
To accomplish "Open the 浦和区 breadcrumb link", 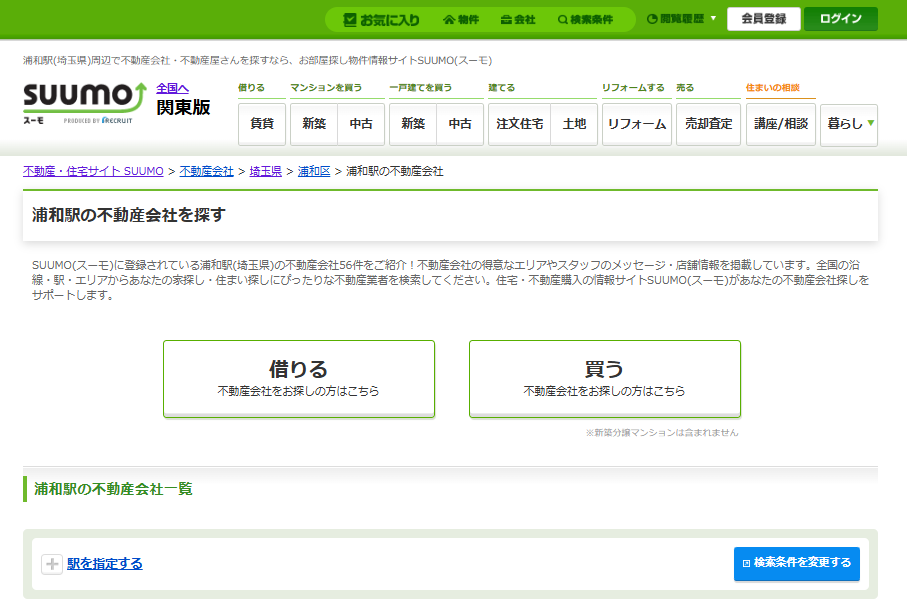I will (x=314, y=171).
